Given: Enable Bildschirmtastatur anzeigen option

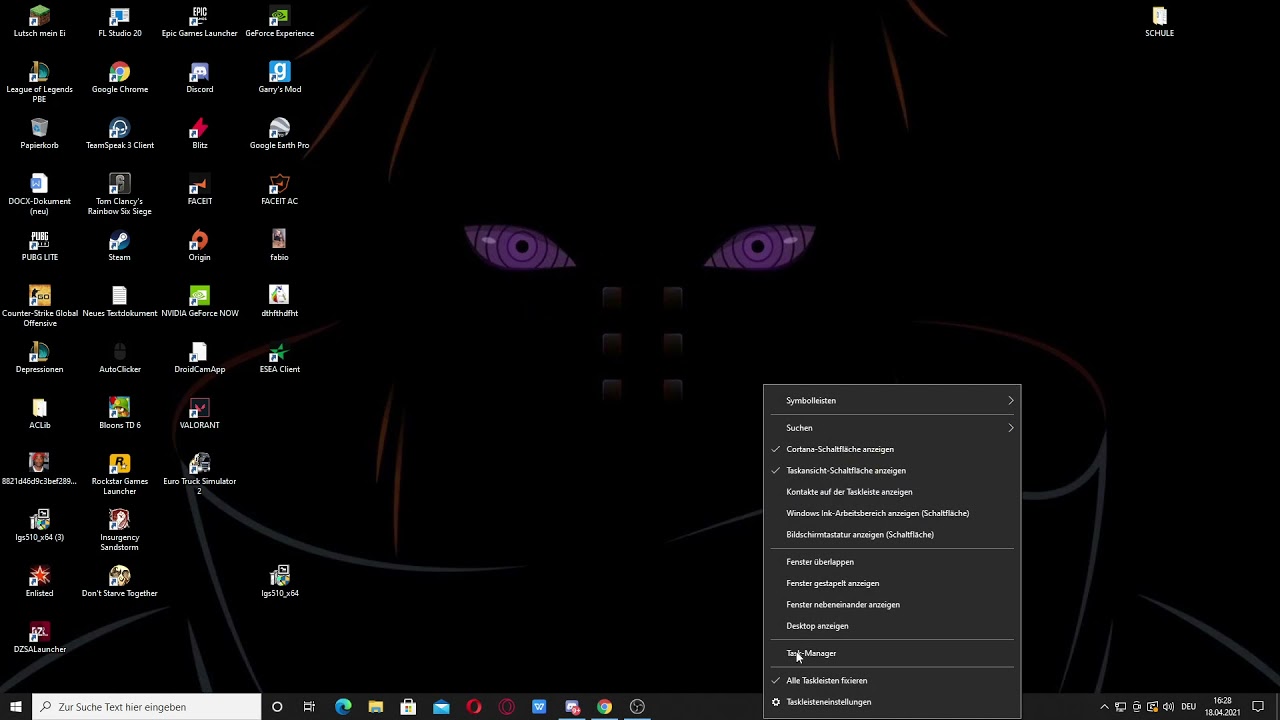Looking at the screenshot, I should (892, 534).
